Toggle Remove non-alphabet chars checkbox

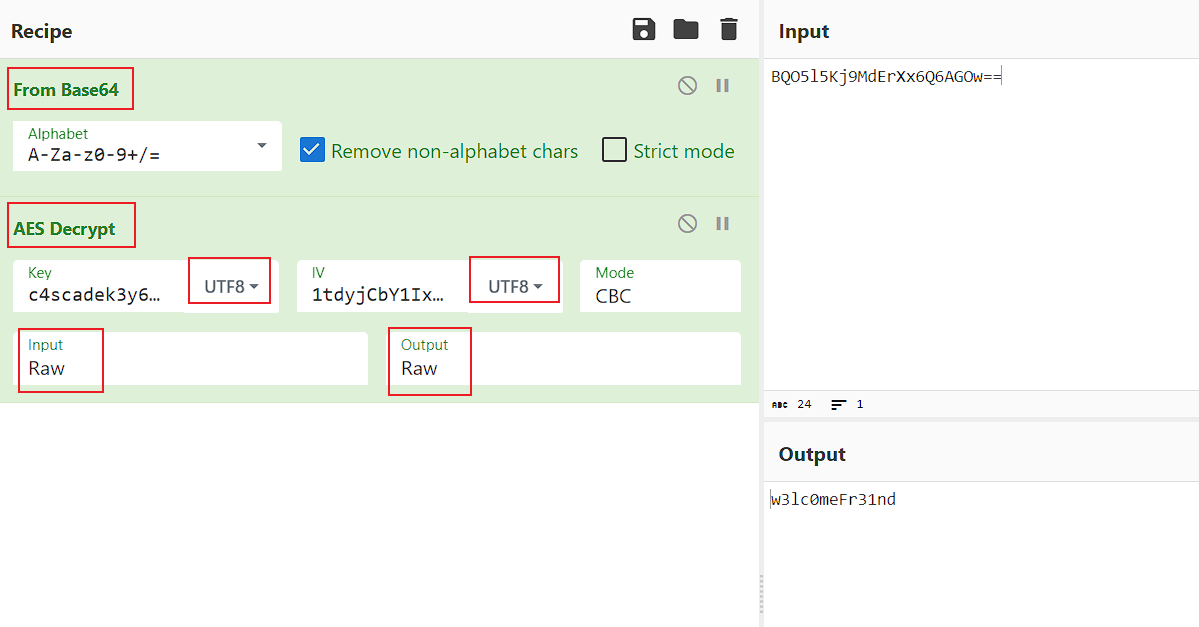click(x=313, y=151)
